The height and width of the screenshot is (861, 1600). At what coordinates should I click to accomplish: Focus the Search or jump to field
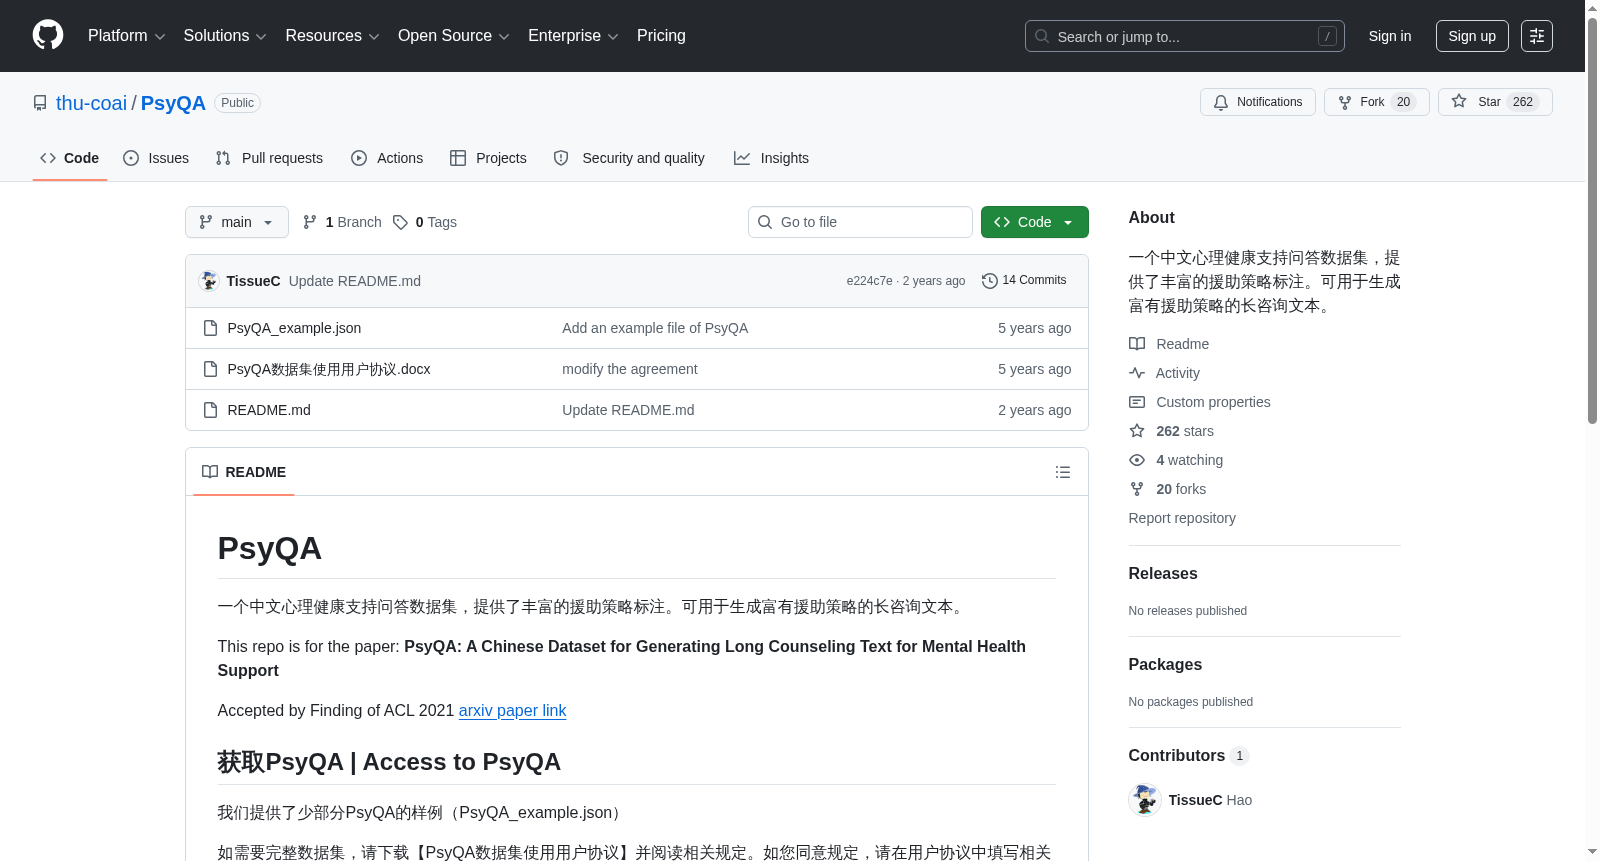1184,36
